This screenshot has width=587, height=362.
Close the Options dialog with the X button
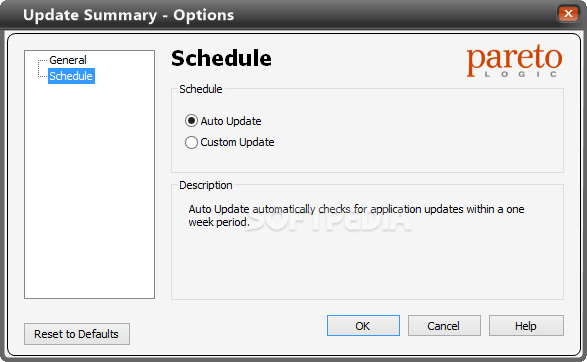tap(568, 14)
